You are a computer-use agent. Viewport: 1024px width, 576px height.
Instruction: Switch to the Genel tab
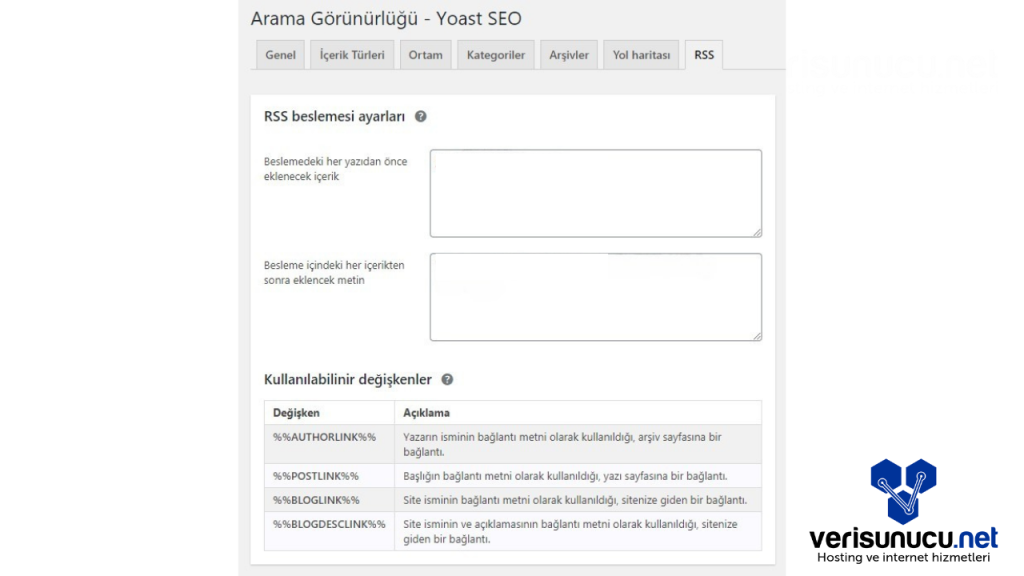tap(280, 56)
